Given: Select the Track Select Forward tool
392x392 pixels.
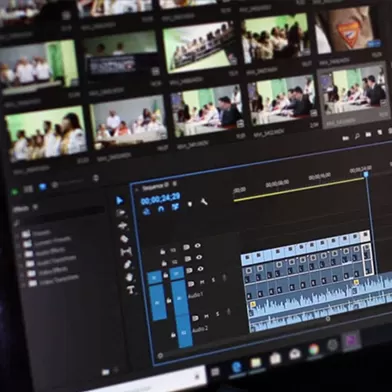Looking at the screenshot, I should (121, 213).
